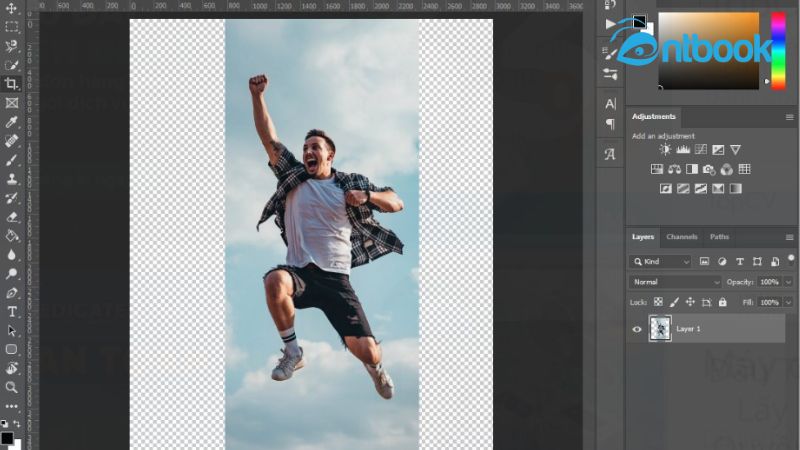The height and width of the screenshot is (450, 800).
Task: Select the Blur tool
Action: coord(11,255)
